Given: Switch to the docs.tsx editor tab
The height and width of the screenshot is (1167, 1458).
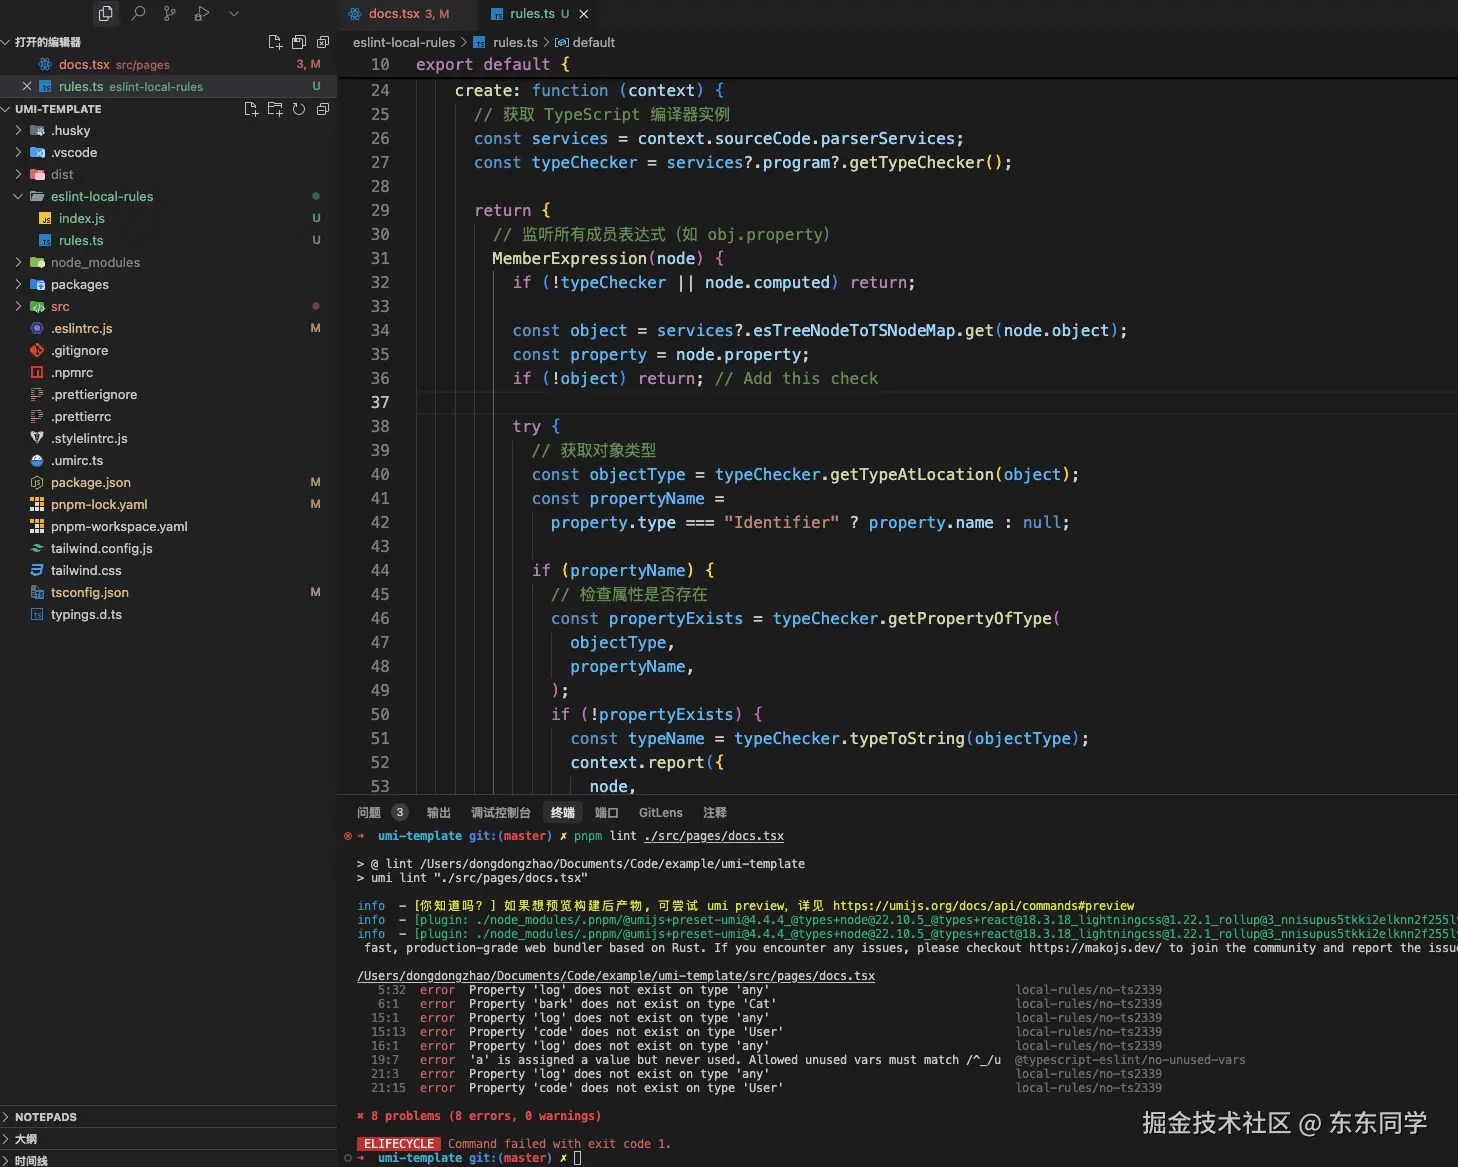Looking at the screenshot, I should point(398,14).
